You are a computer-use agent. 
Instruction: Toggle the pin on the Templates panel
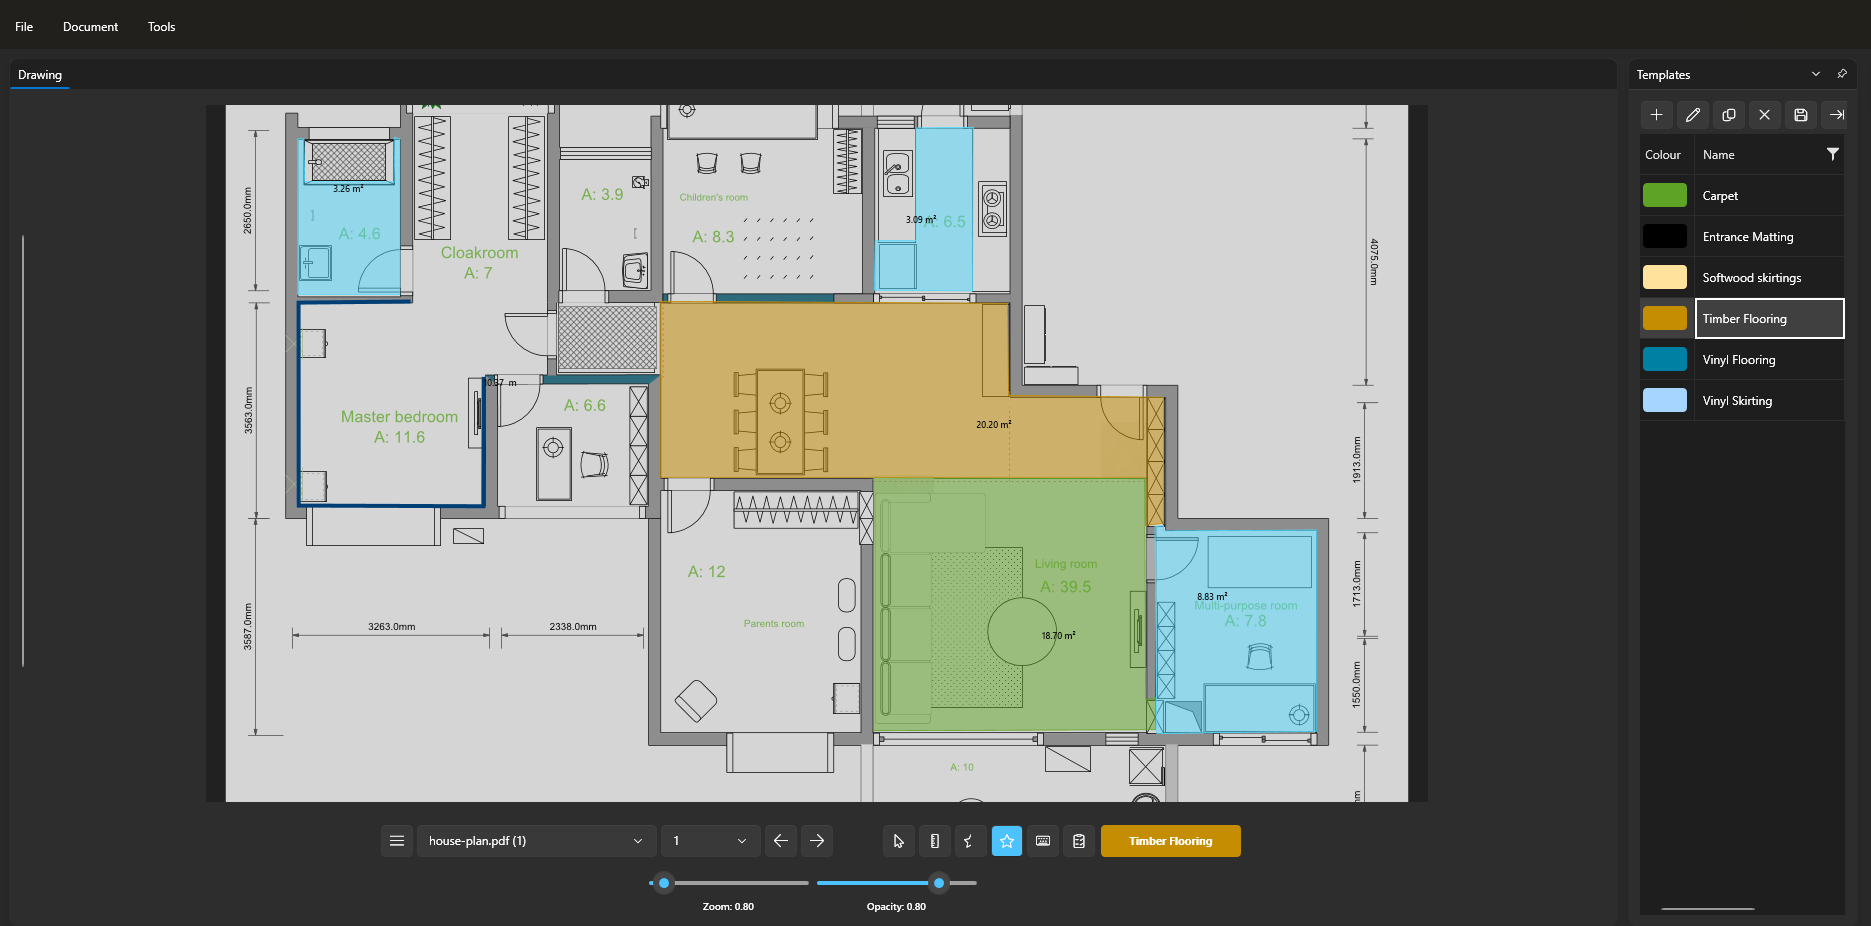pos(1842,74)
